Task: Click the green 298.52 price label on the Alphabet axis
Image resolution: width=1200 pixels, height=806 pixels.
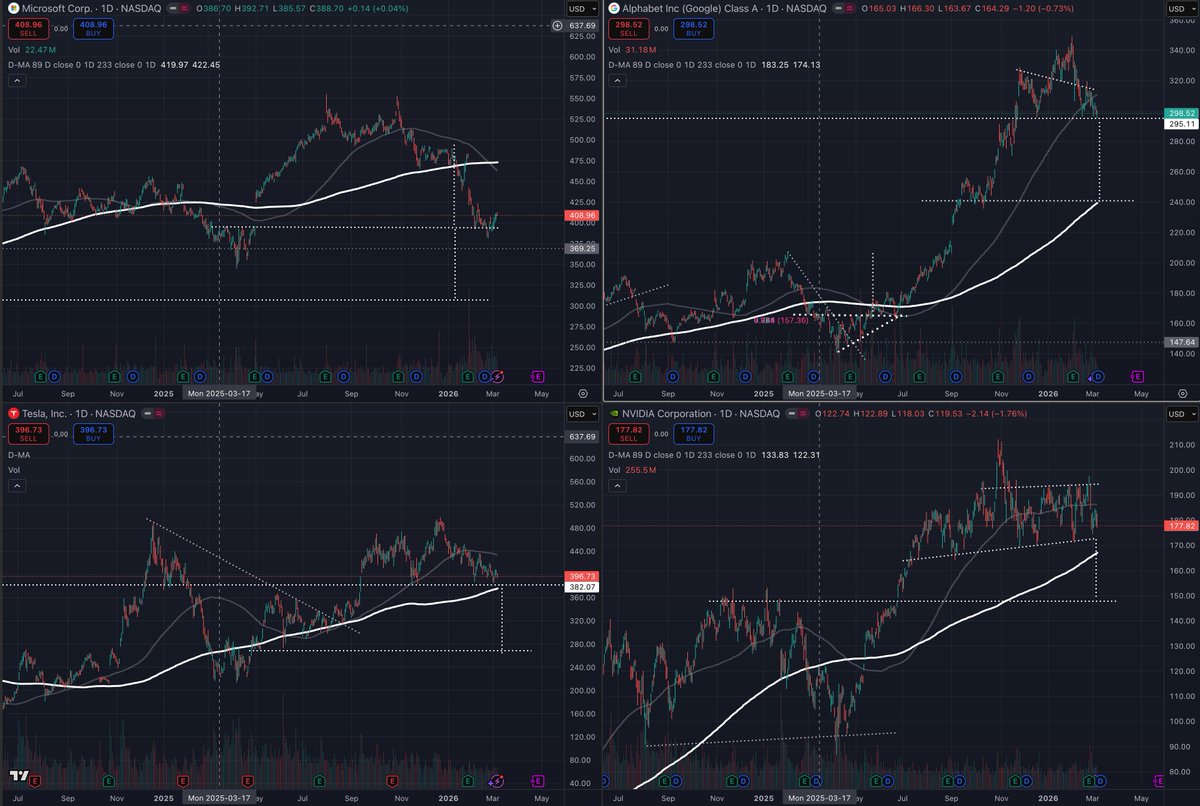Action: click(x=1182, y=113)
